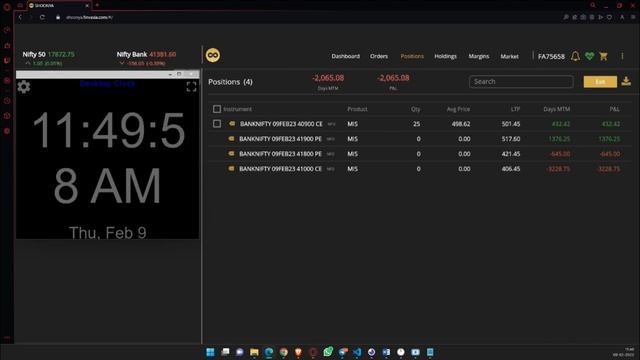This screenshot has width=640, height=360.
Task: Select the BANKNIFTY 09FEB23 41000 CE row
Action: [x=420, y=169]
